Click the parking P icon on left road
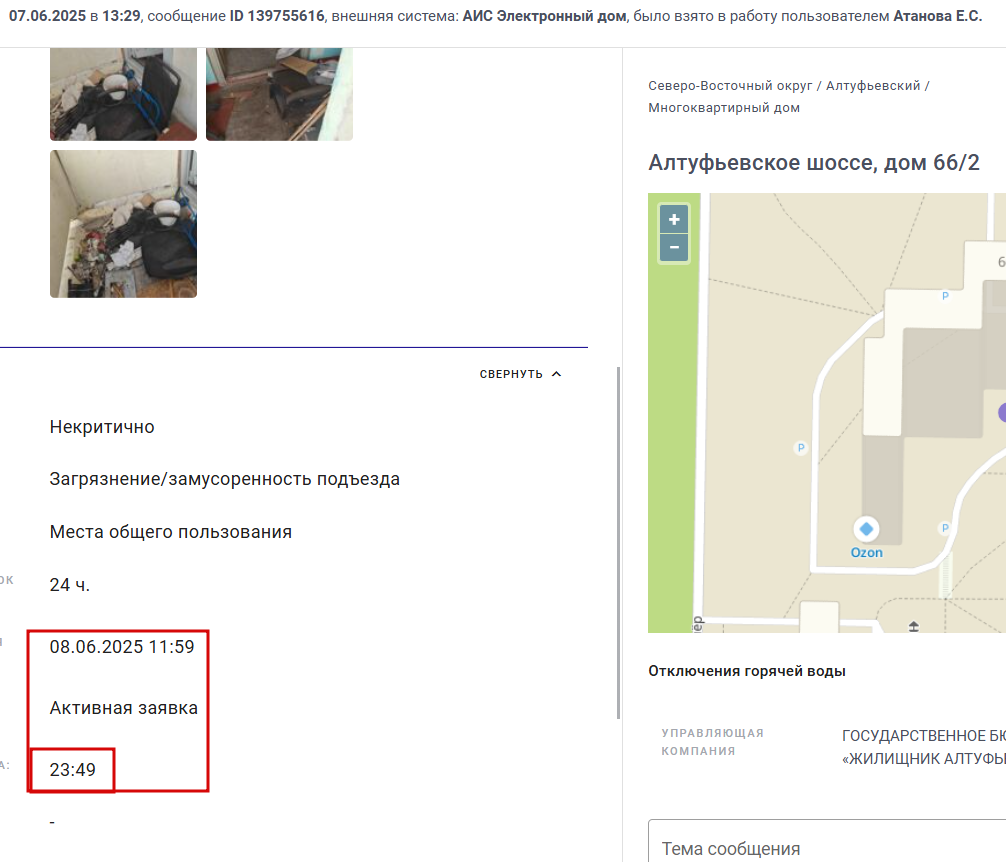 pos(801,448)
